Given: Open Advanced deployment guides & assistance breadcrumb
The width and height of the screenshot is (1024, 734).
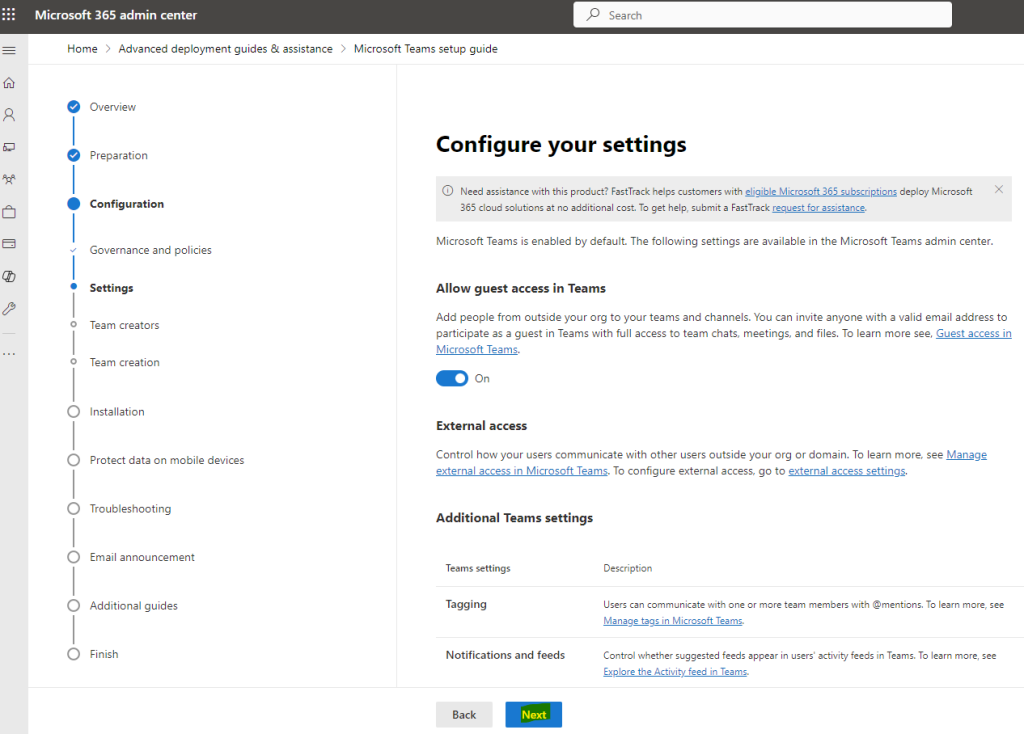Looking at the screenshot, I should pyautogui.click(x=225, y=49).
